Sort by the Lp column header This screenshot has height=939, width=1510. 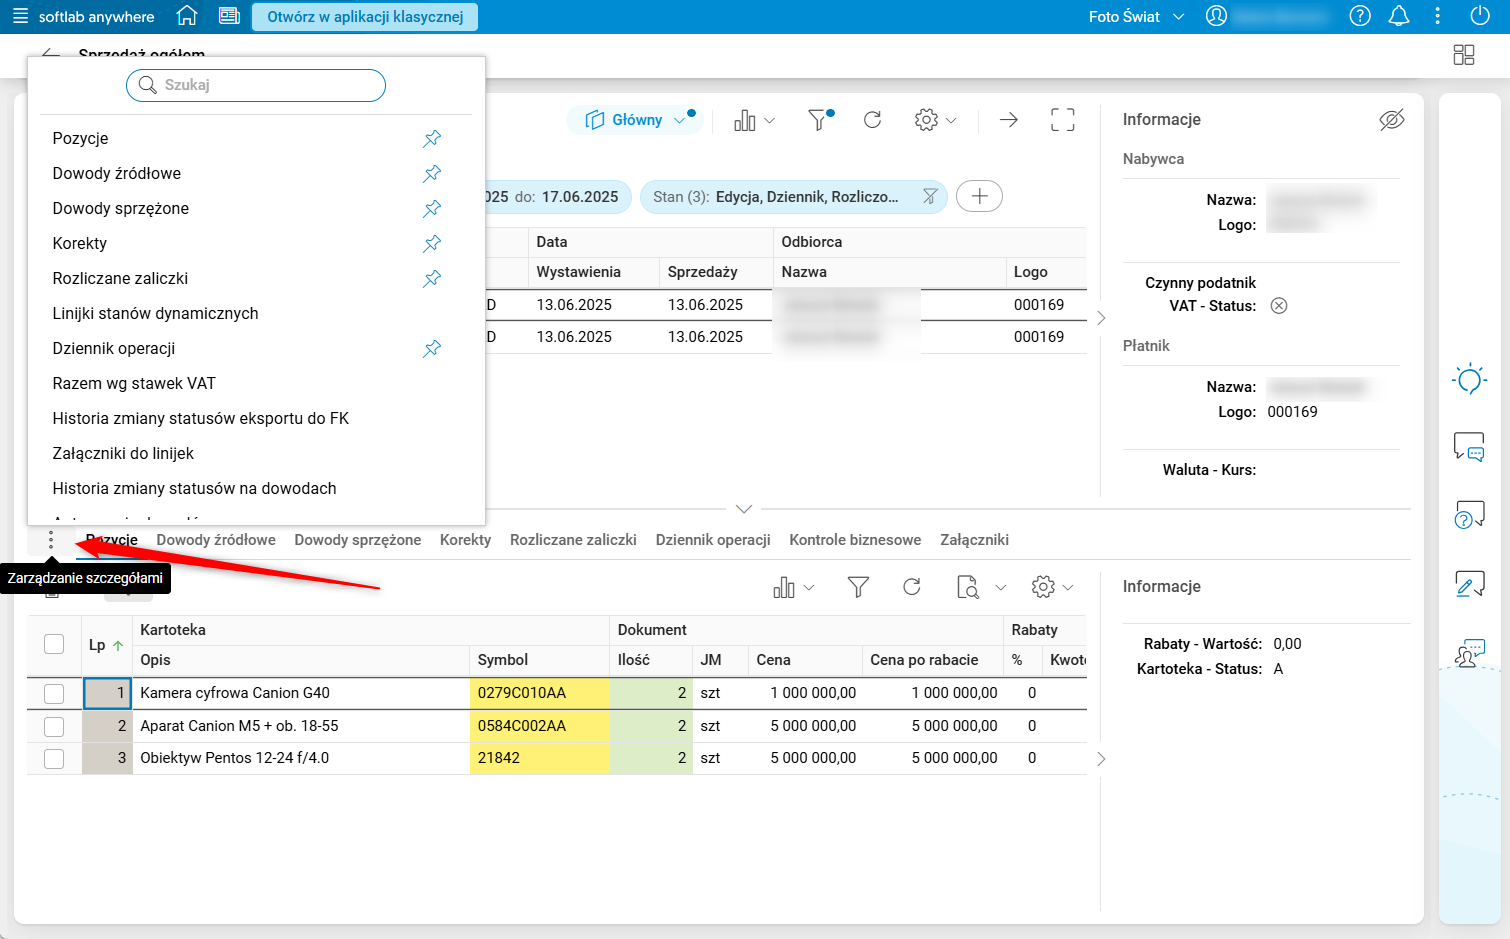tap(106, 645)
